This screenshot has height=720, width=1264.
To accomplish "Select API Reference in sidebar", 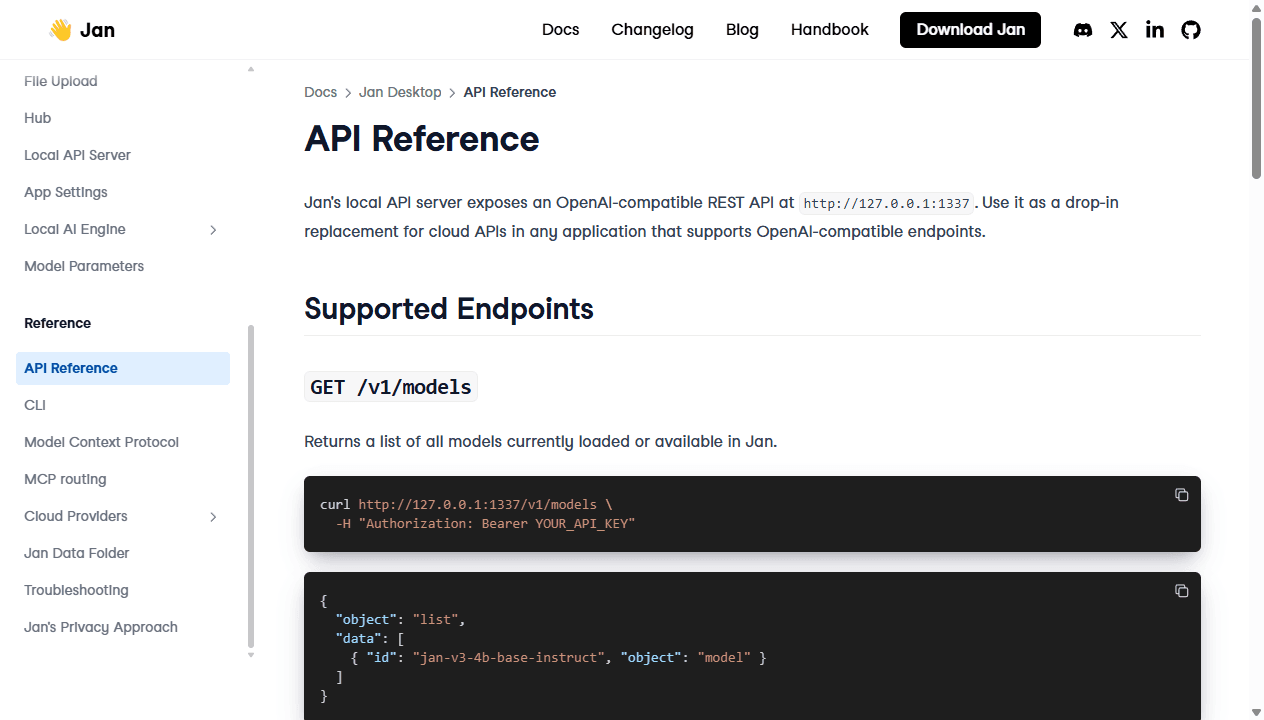I will click(x=123, y=368).
